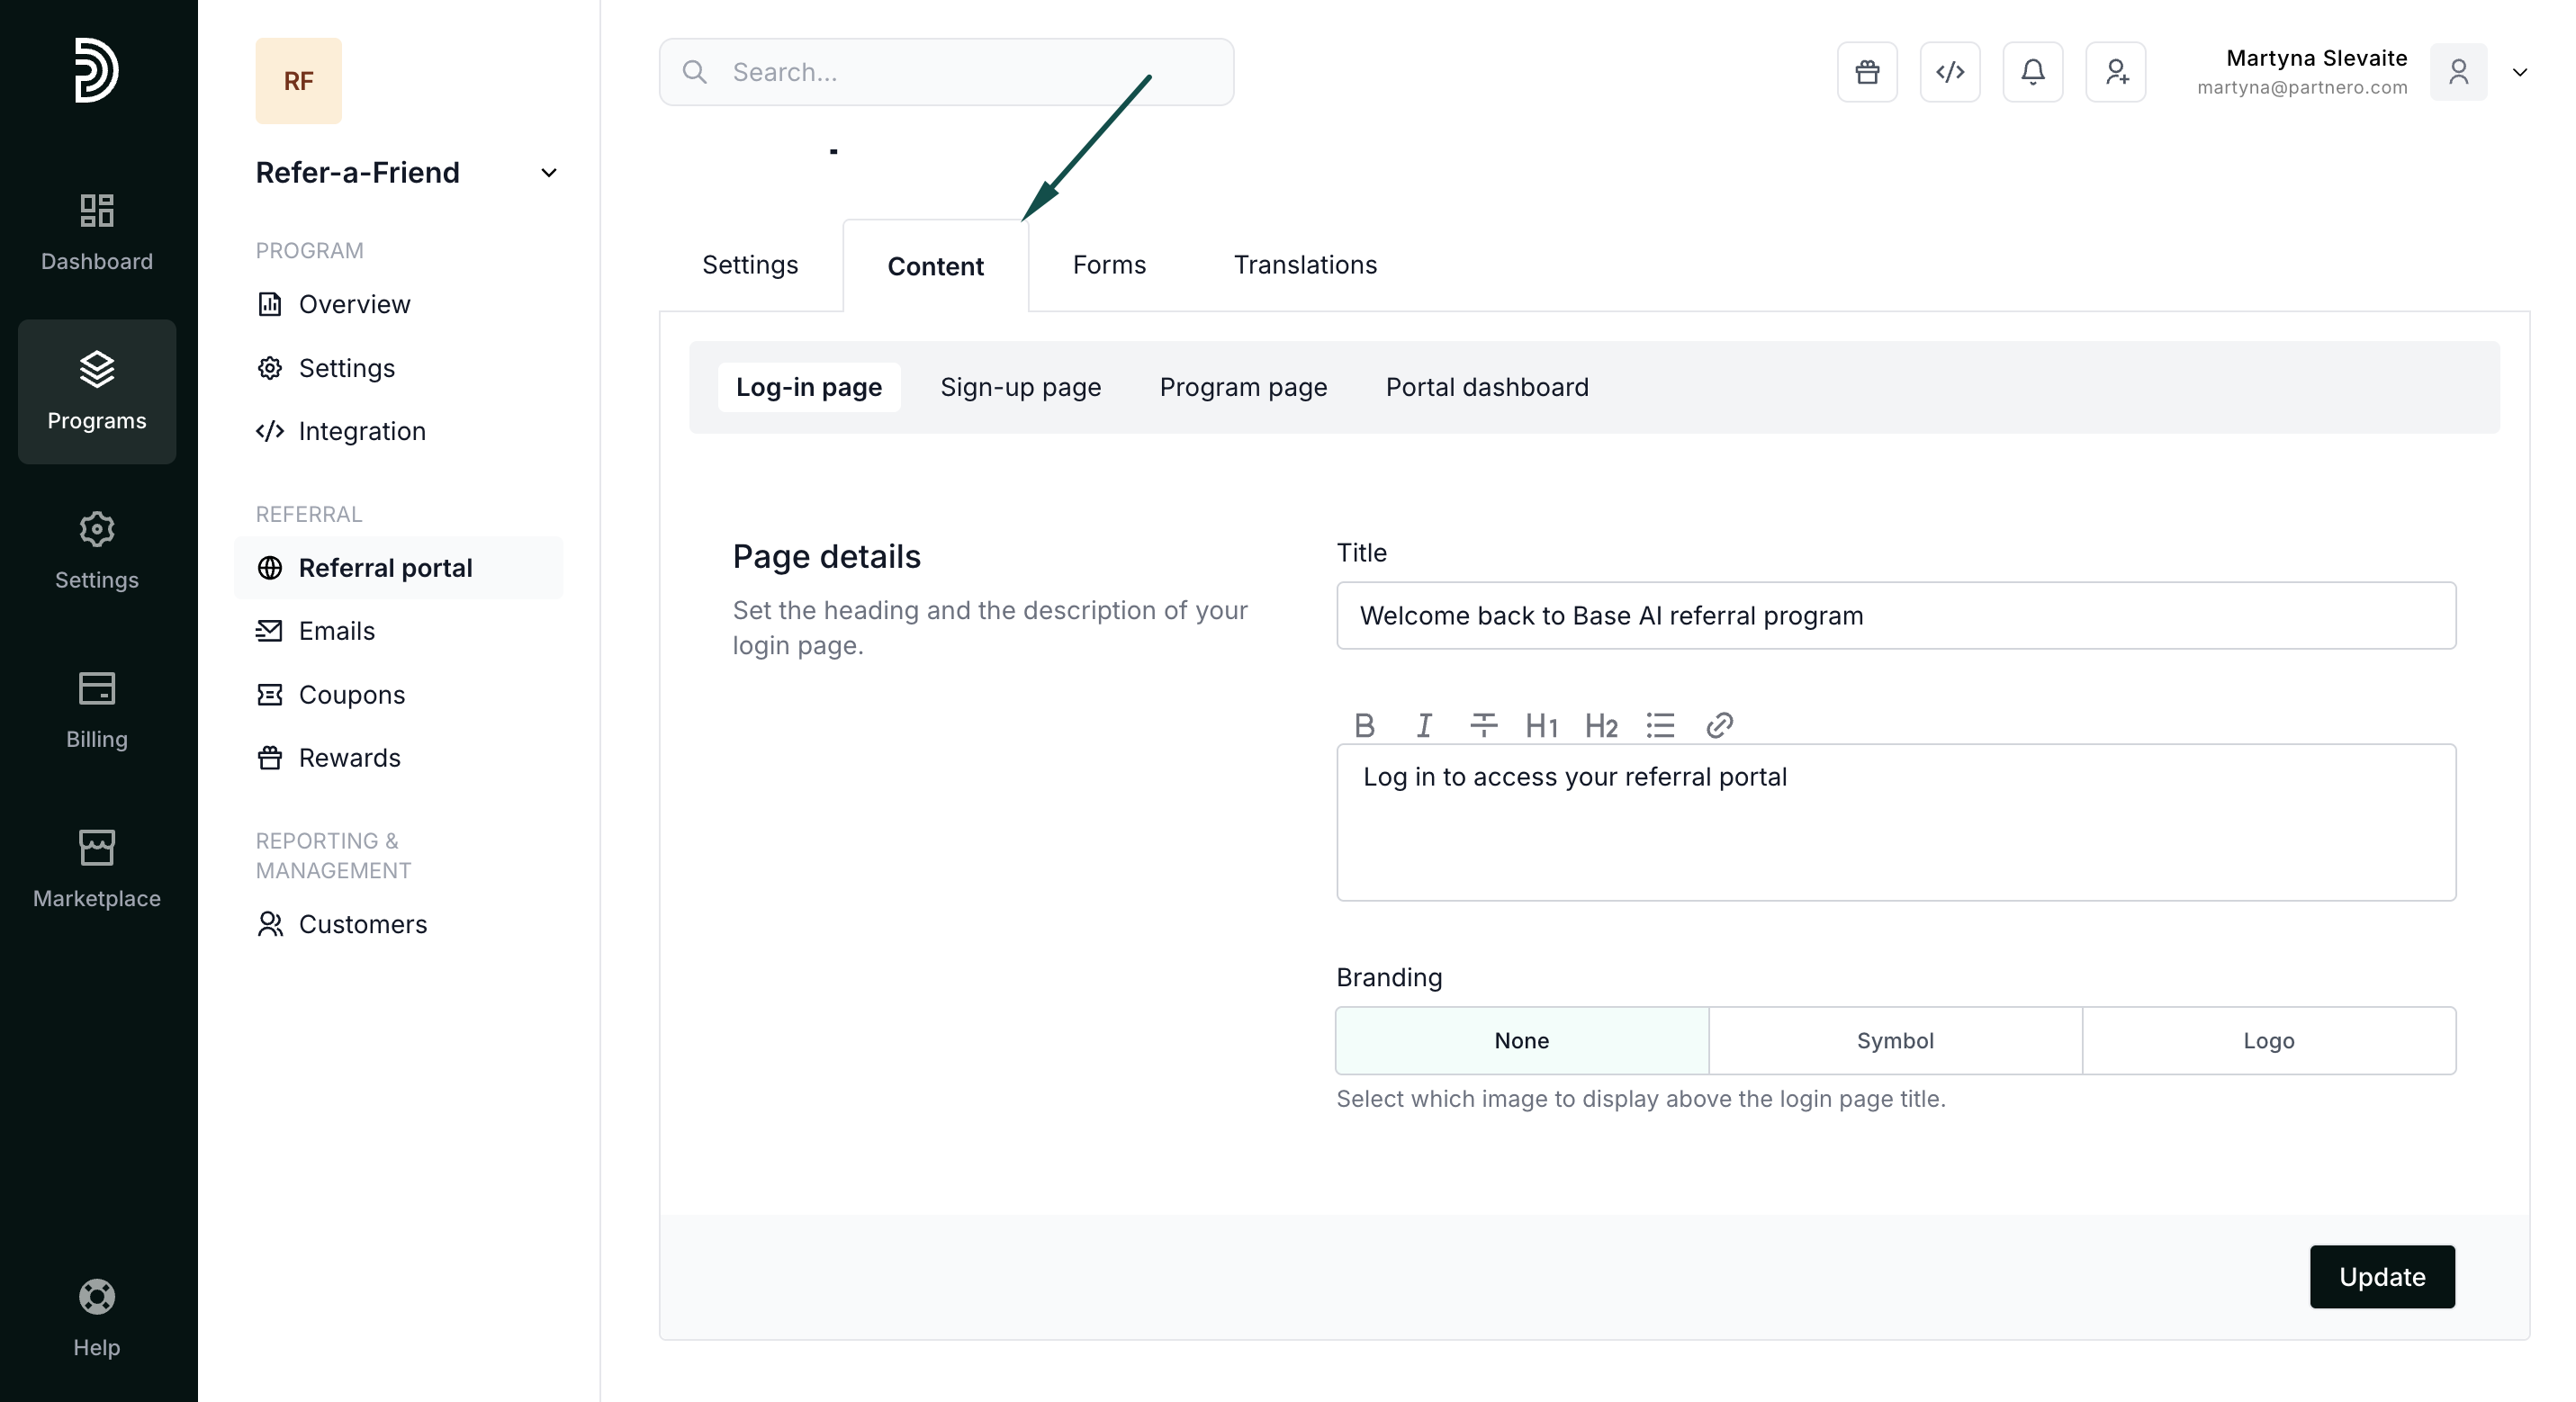
Task: Toggle italic formatting in editor
Action: [x=1424, y=725]
